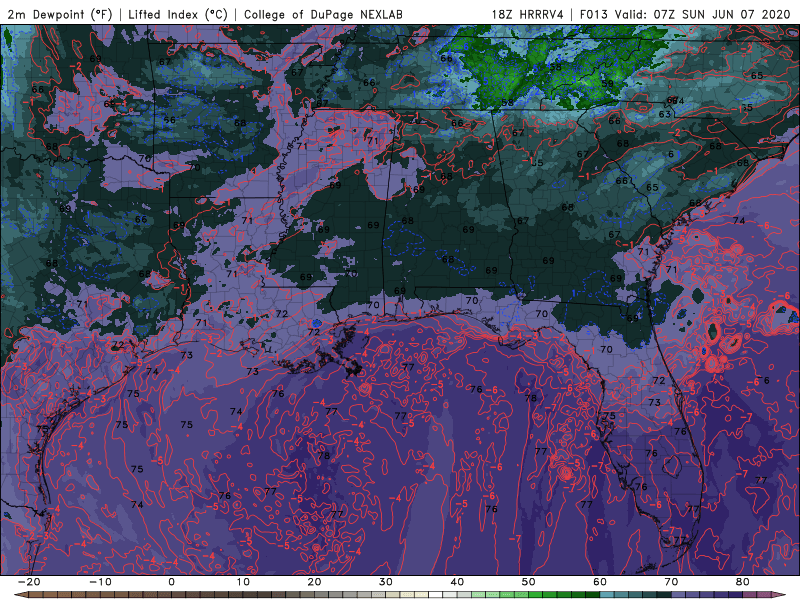Click the 40 tick label on color scale
Image resolution: width=800 pixels, height=600 pixels.
[x=457, y=582]
